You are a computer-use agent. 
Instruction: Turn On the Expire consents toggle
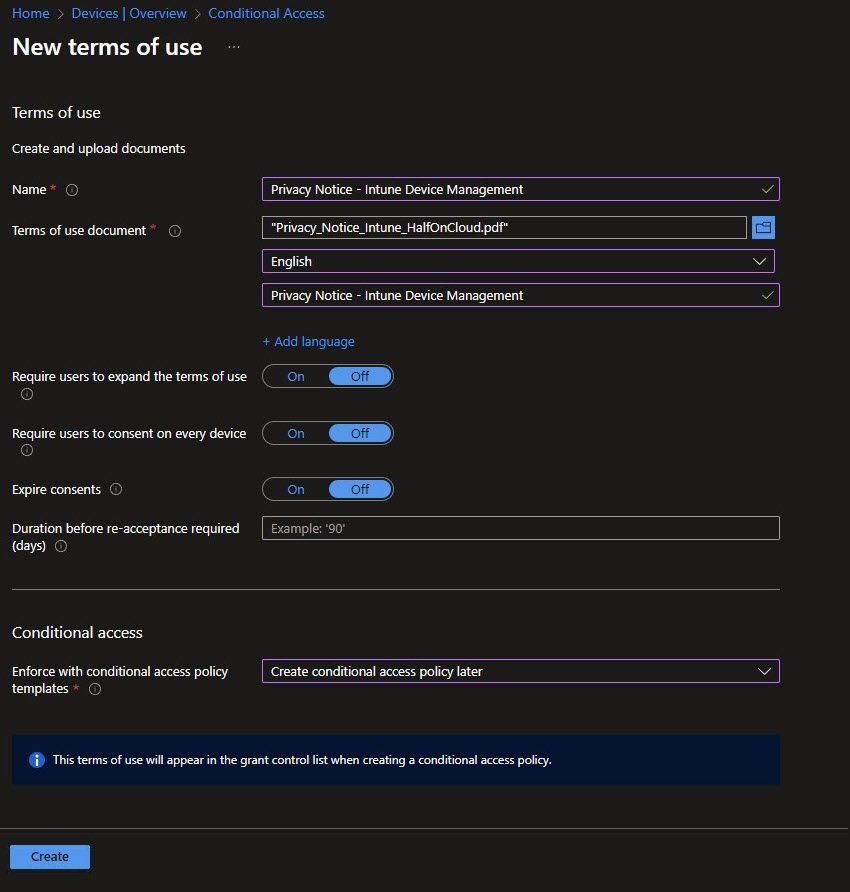[296, 489]
